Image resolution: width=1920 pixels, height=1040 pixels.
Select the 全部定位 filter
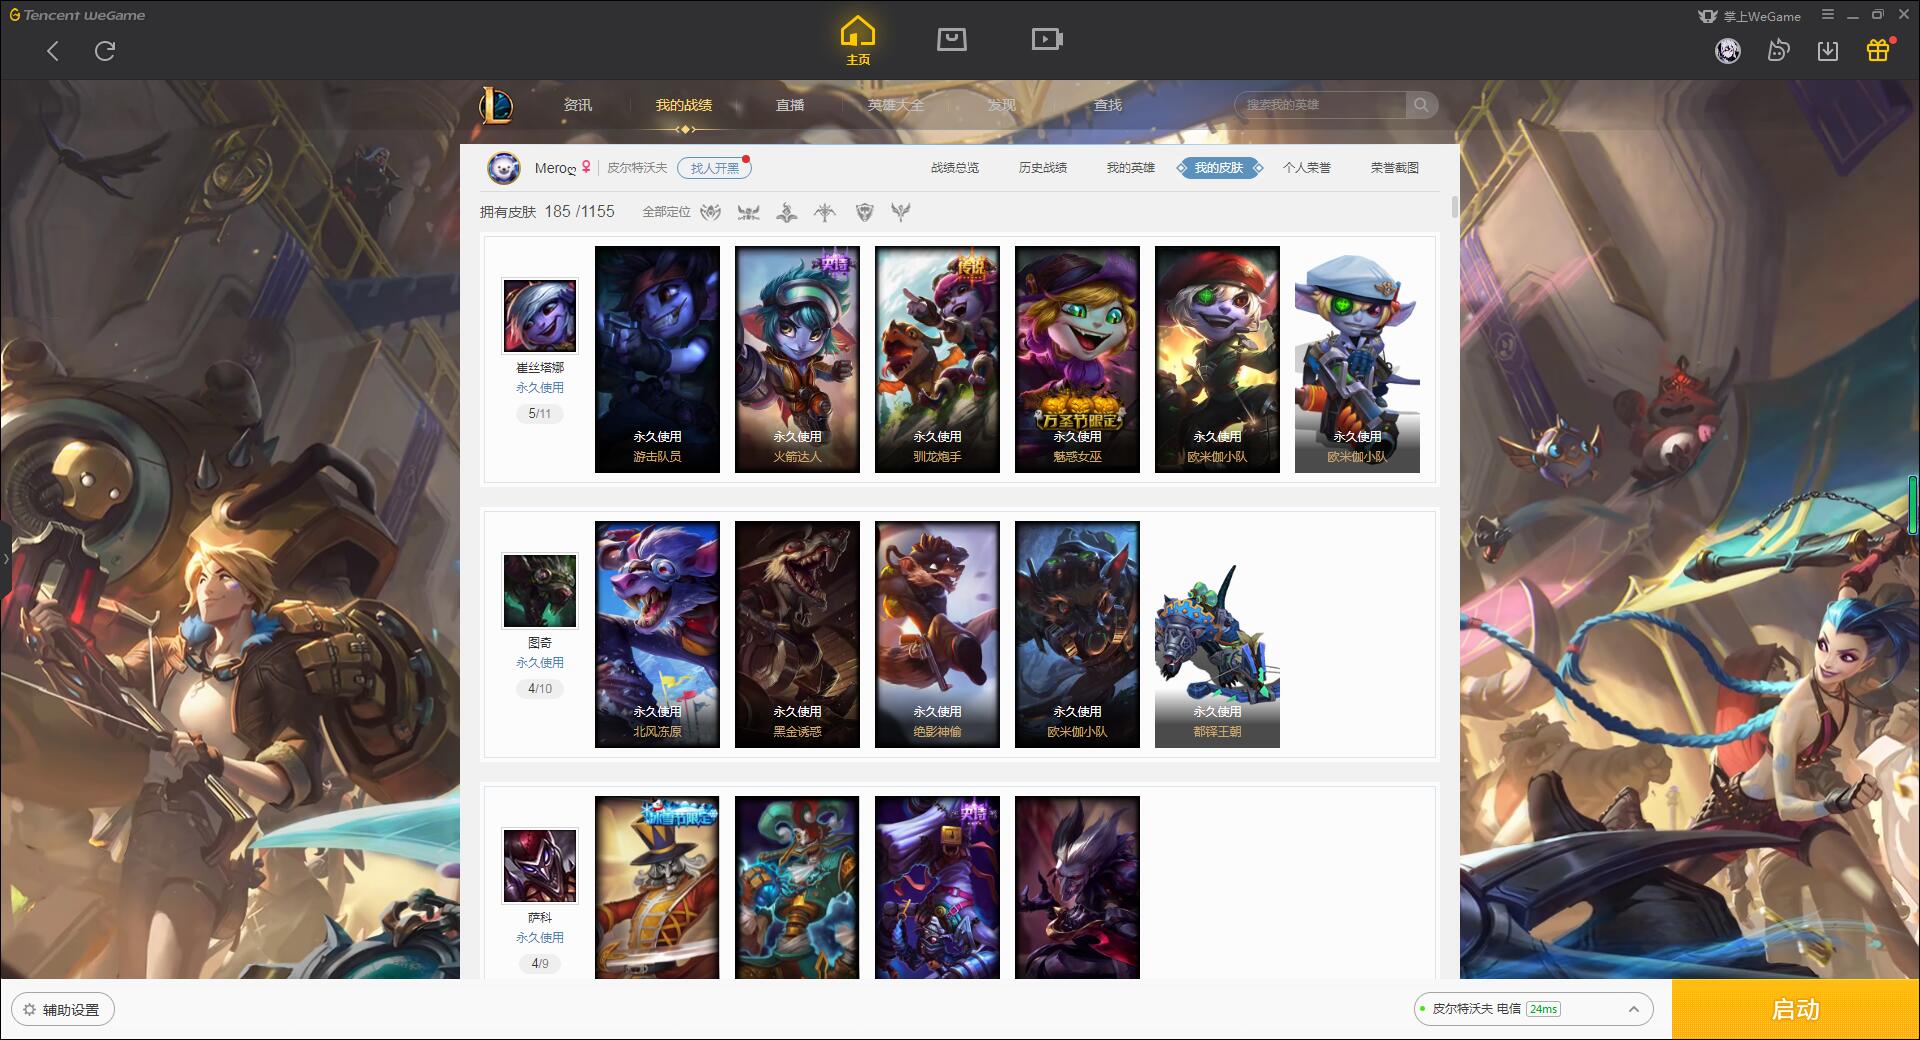tap(666, 212)
